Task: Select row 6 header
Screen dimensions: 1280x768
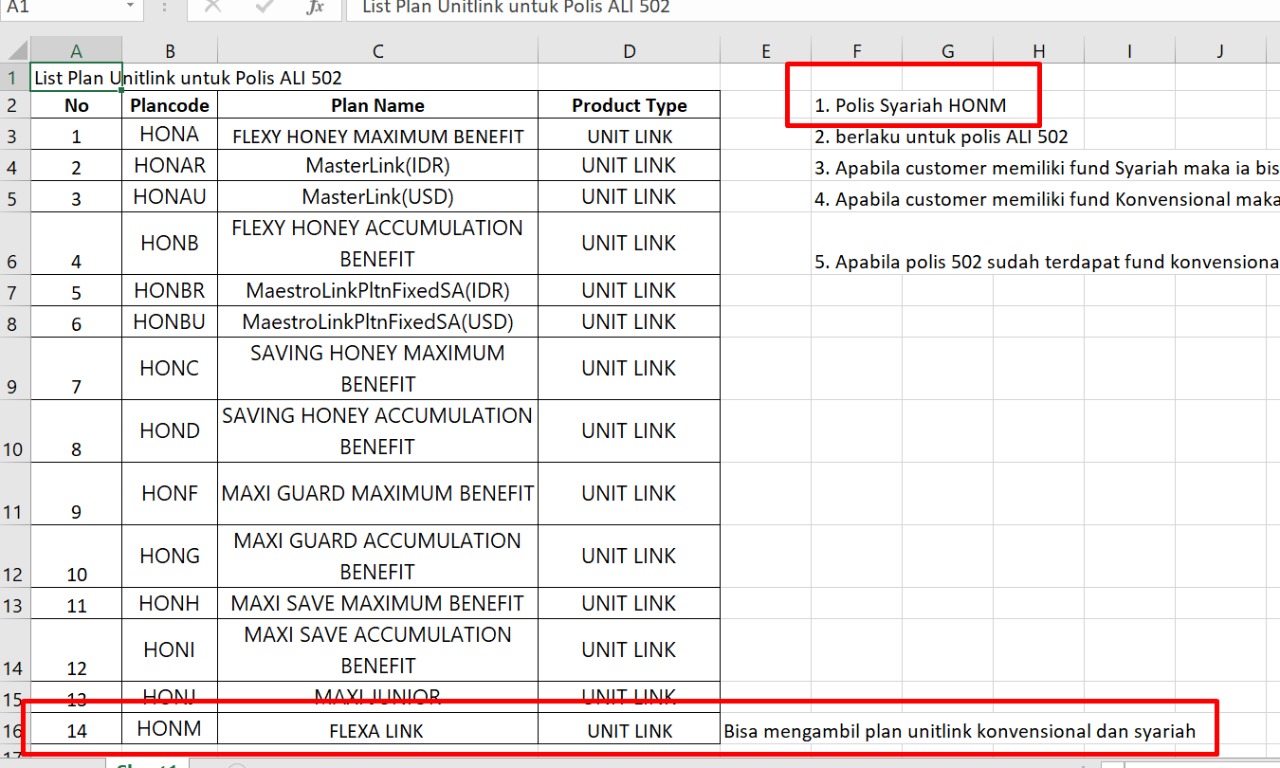Action: (x=14, y=243)
